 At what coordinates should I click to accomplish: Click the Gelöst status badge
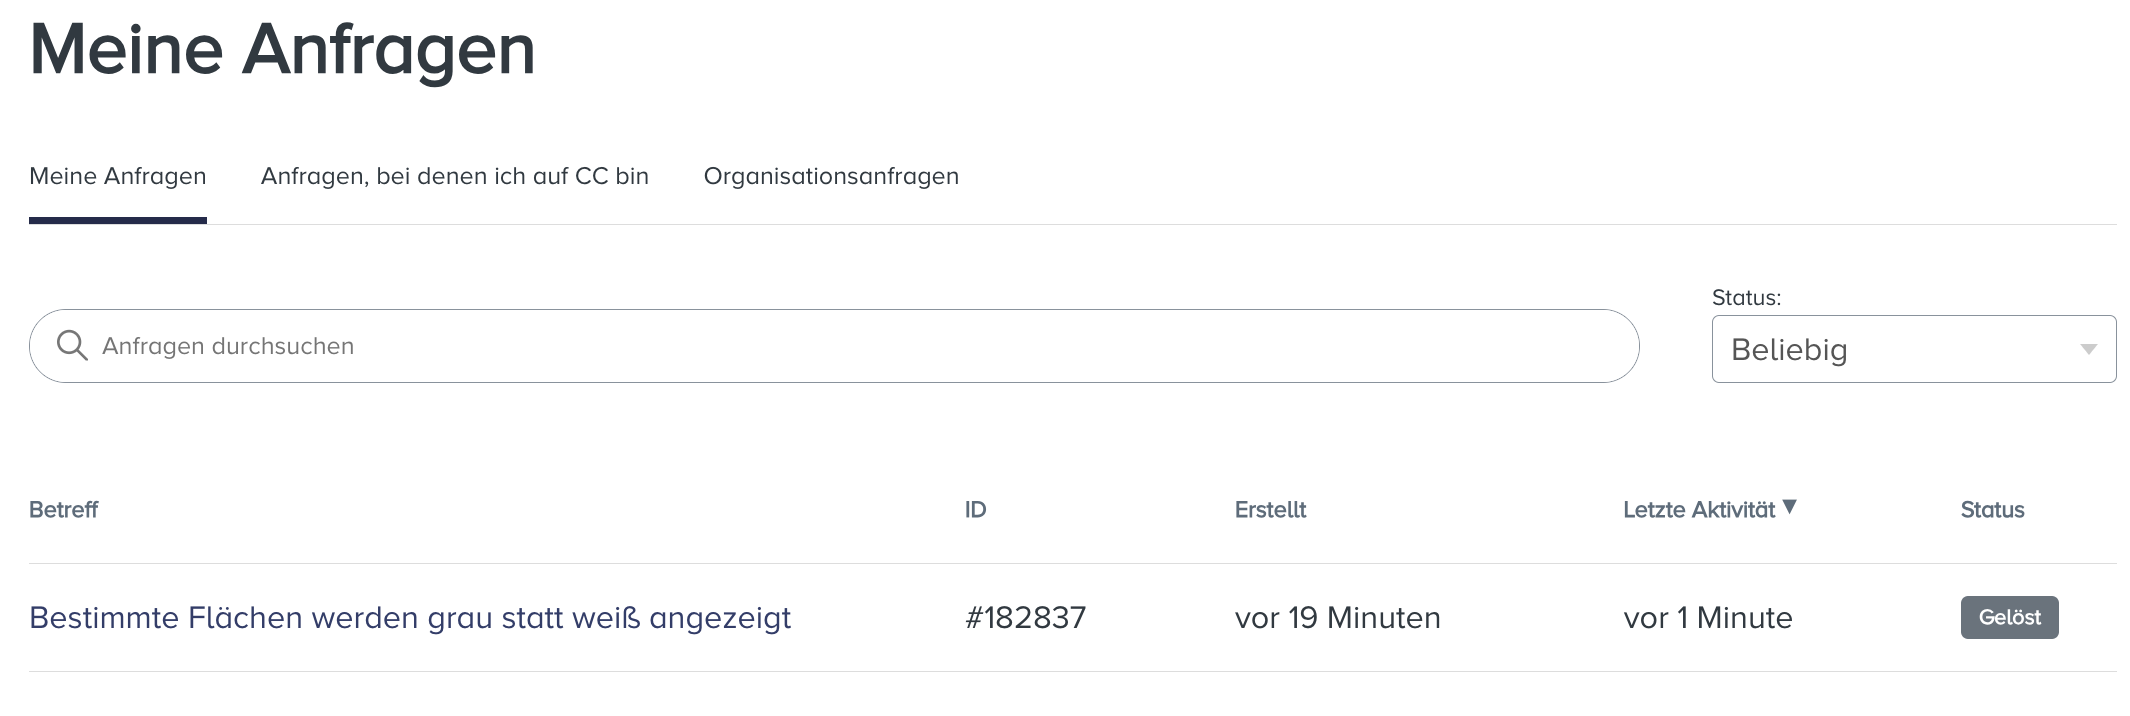2009,618
